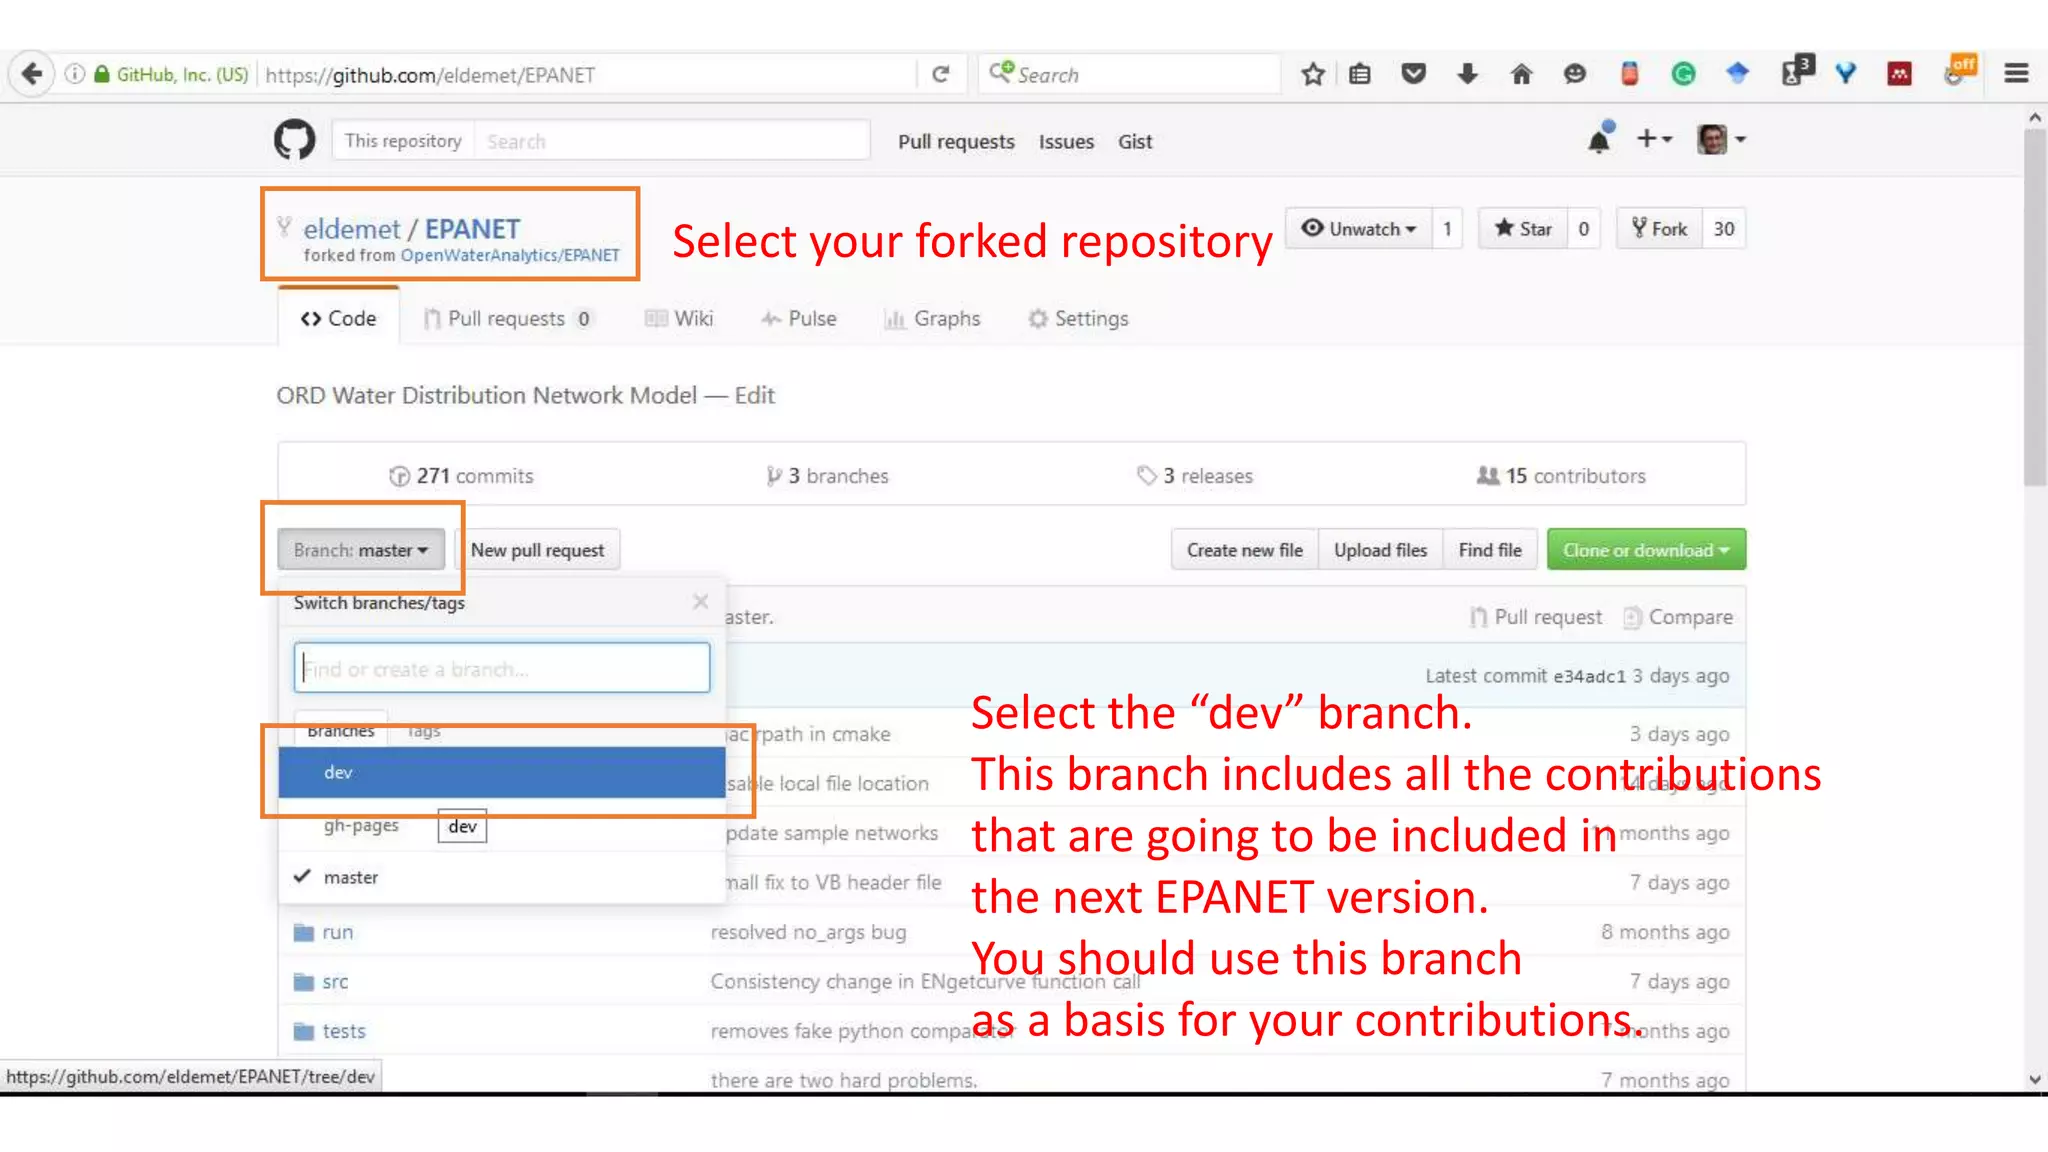The image size is (2048, 1152).
Task: Switch to Code tab
Action: (339, 318)
